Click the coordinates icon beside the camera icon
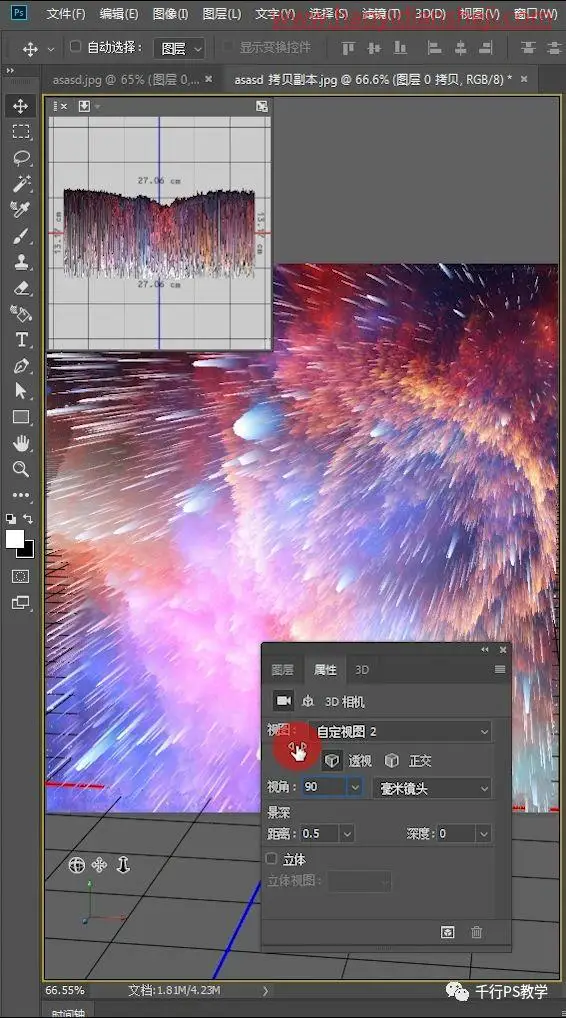Screen dimensions: 566x1018 pyautogui.click(x=308, y=702)
